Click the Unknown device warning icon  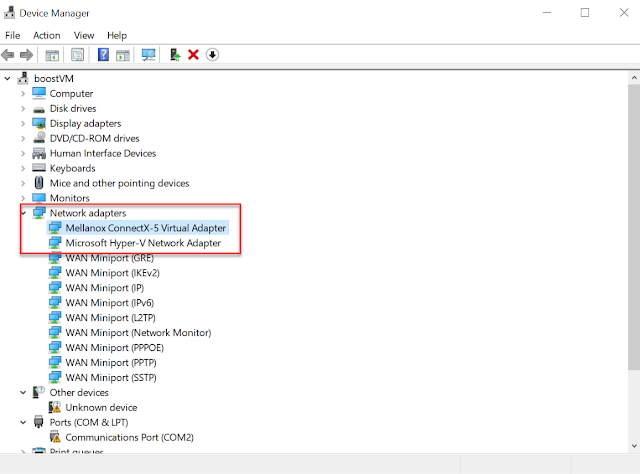point(55,407)
